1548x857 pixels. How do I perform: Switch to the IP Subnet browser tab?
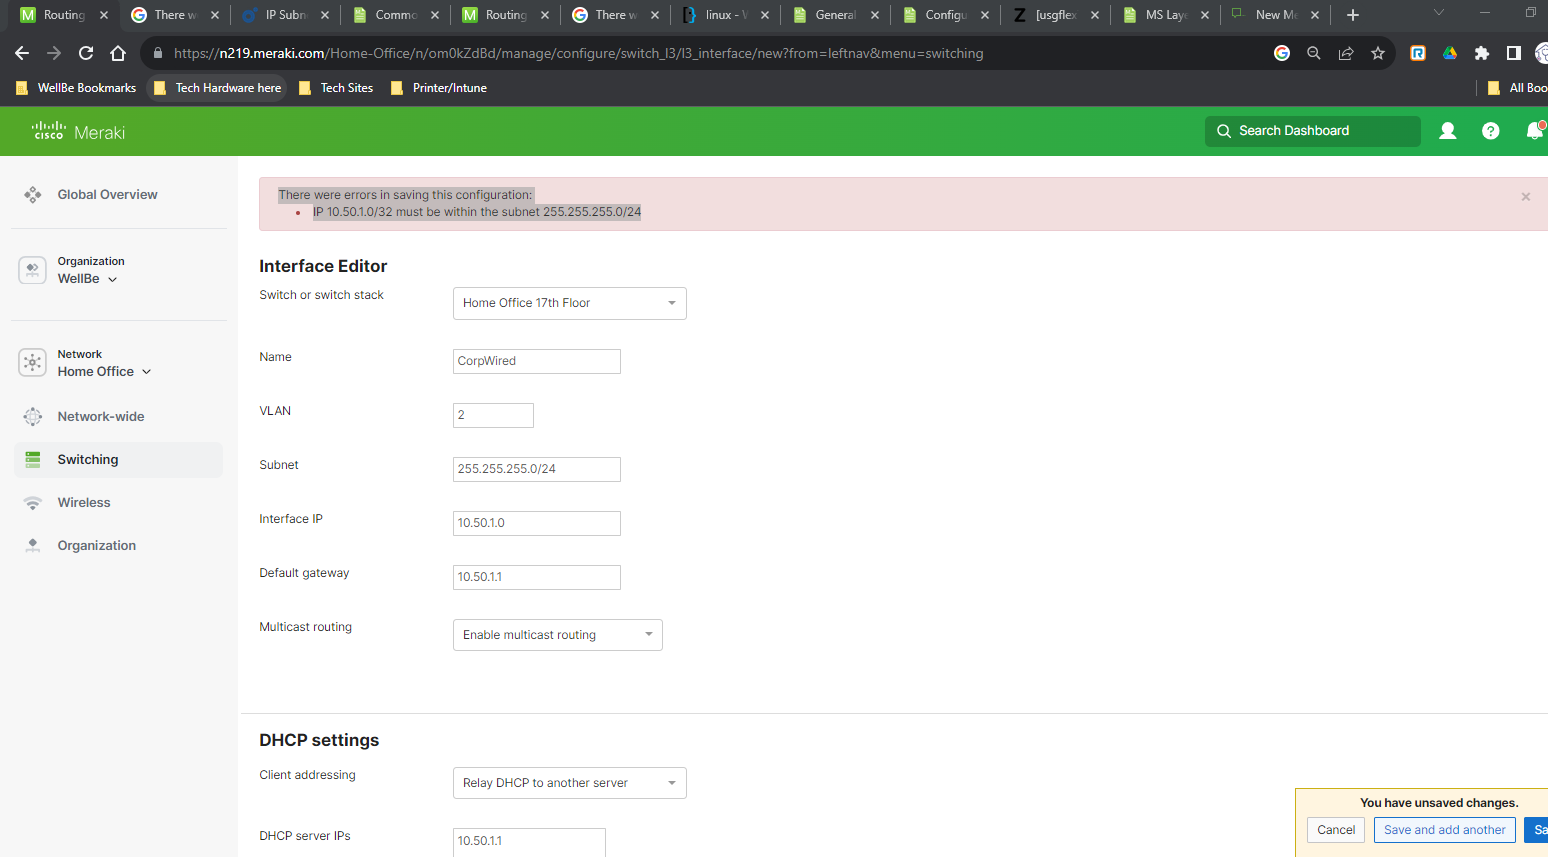285,15
